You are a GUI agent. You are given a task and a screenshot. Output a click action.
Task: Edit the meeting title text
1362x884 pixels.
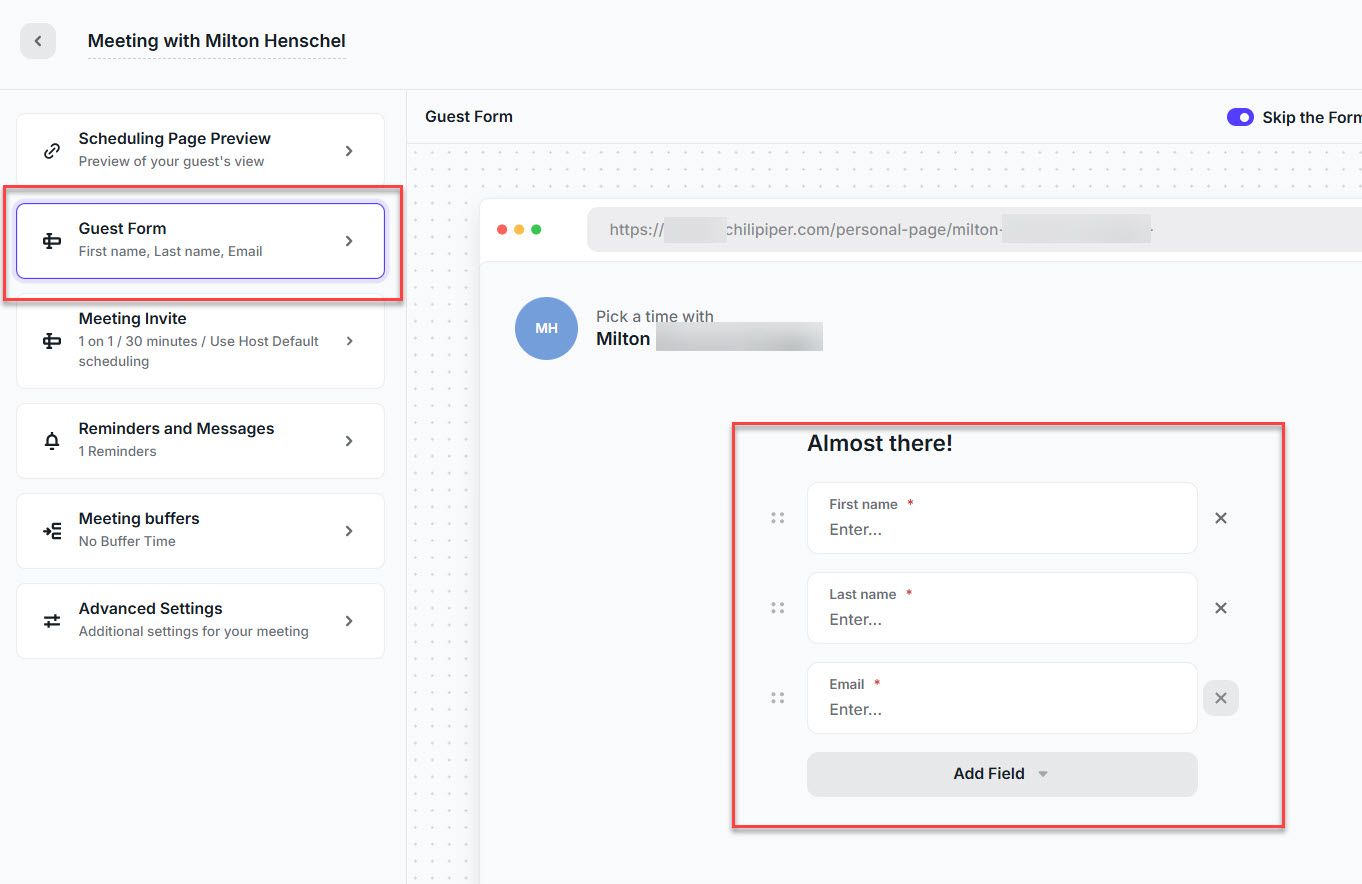216,41
